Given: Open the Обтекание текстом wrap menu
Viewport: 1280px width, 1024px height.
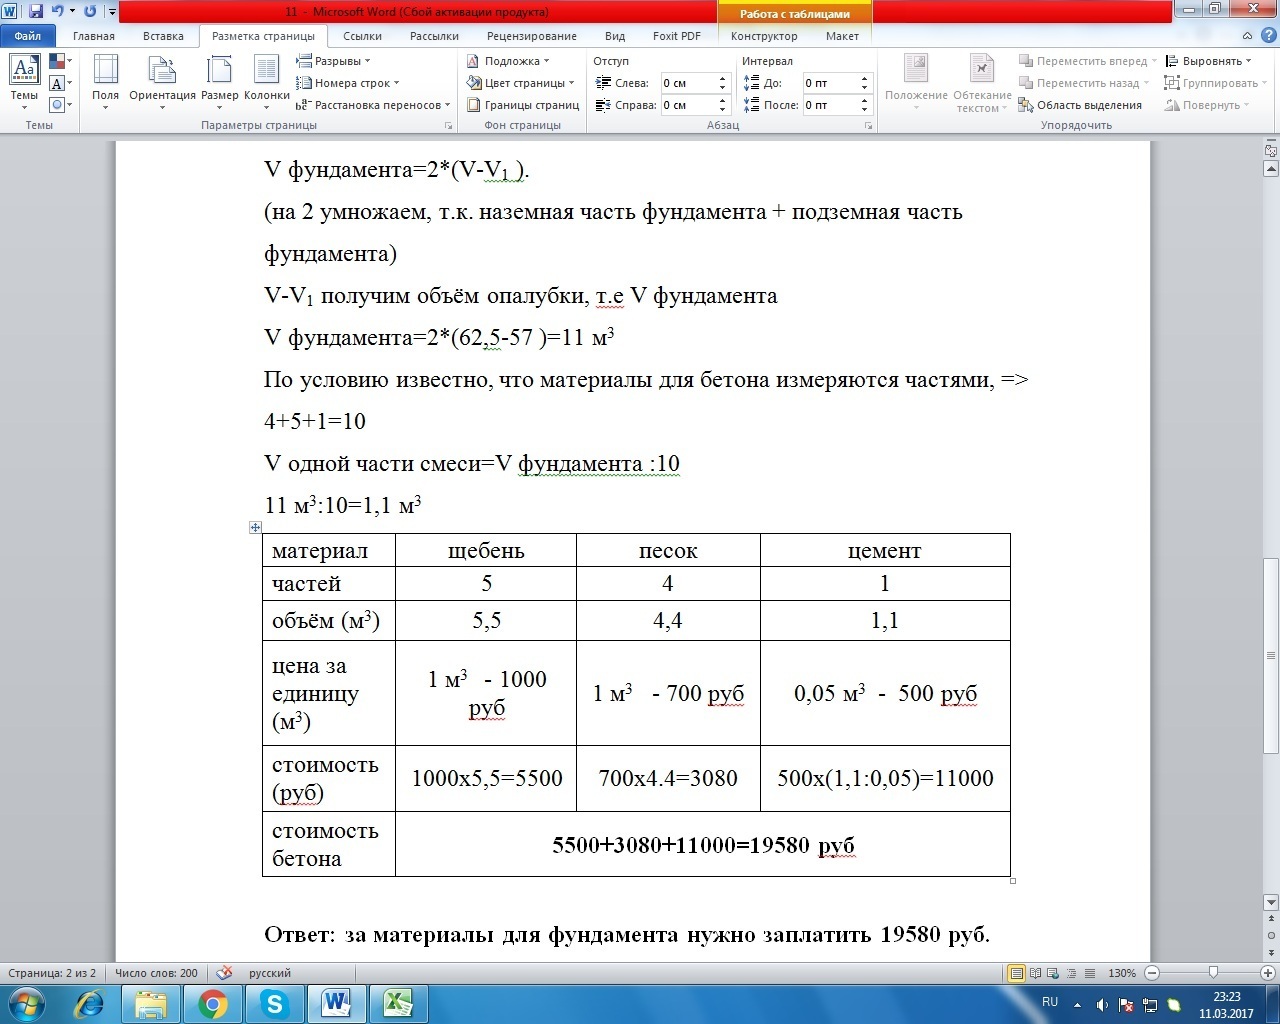Looking at the screenshot, I should 982,82.
